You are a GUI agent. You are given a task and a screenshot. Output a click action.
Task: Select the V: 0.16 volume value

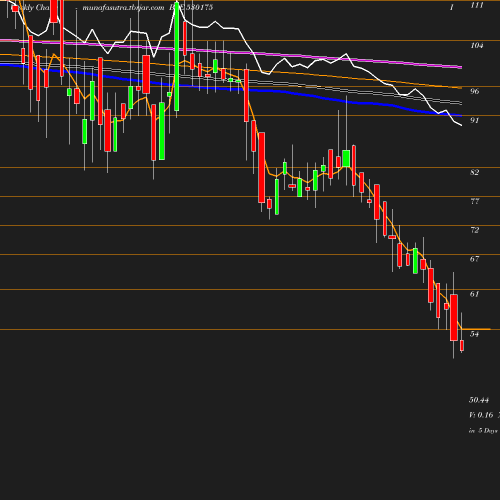coord(481,415)
